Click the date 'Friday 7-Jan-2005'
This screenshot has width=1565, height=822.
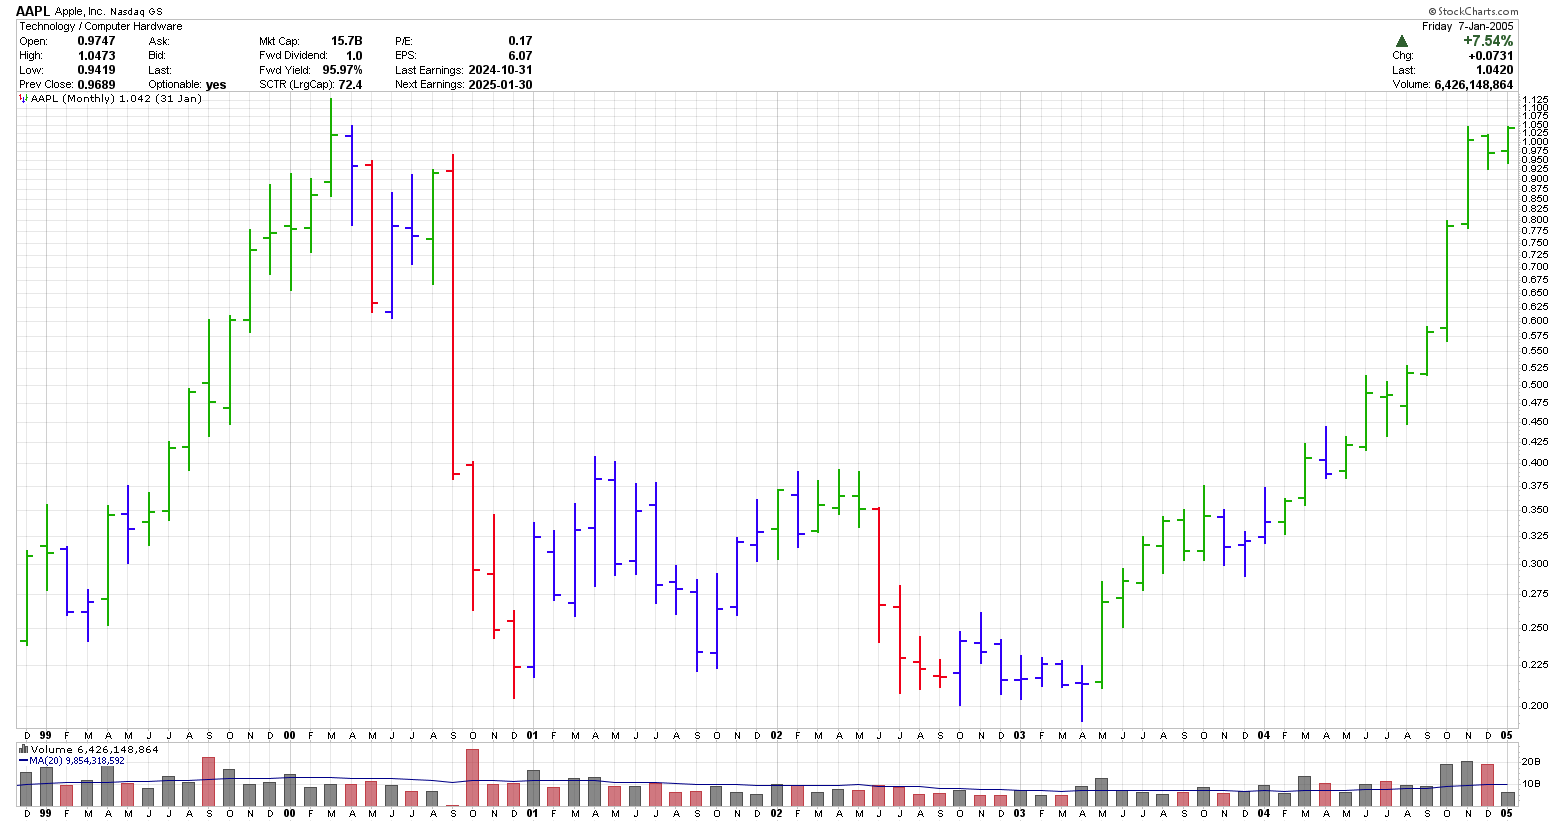1467,26
